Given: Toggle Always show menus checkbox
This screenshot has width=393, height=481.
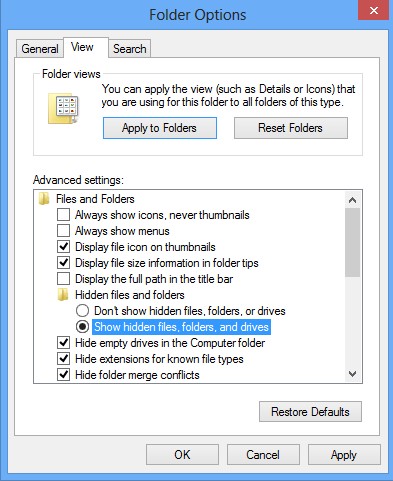Looking at the screenshot, I should coord(63,231).
